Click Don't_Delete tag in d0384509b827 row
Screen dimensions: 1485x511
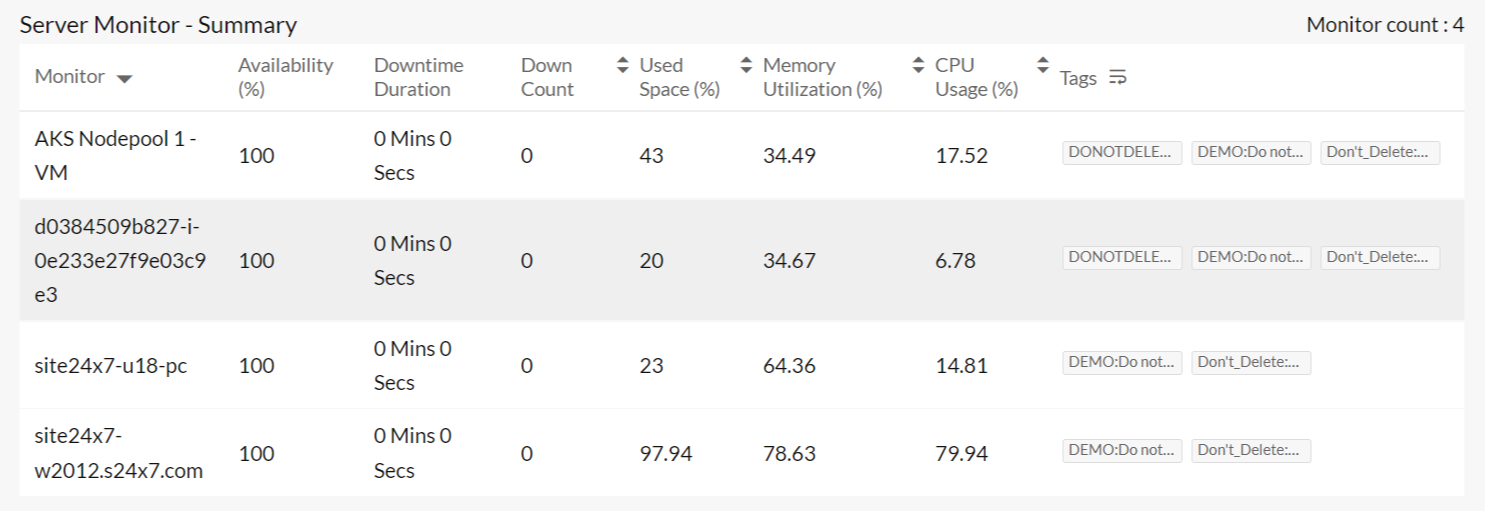pos(1380,257)
